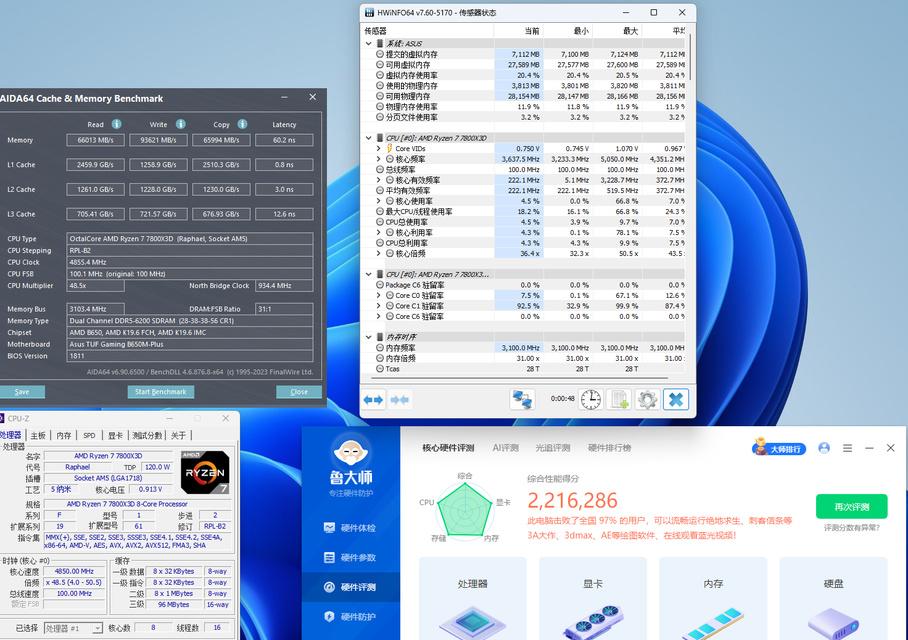Click HWiNFO's expand-columns double arrow icon
The height and width of the screenshot is (640, 908).
[374, 400]
